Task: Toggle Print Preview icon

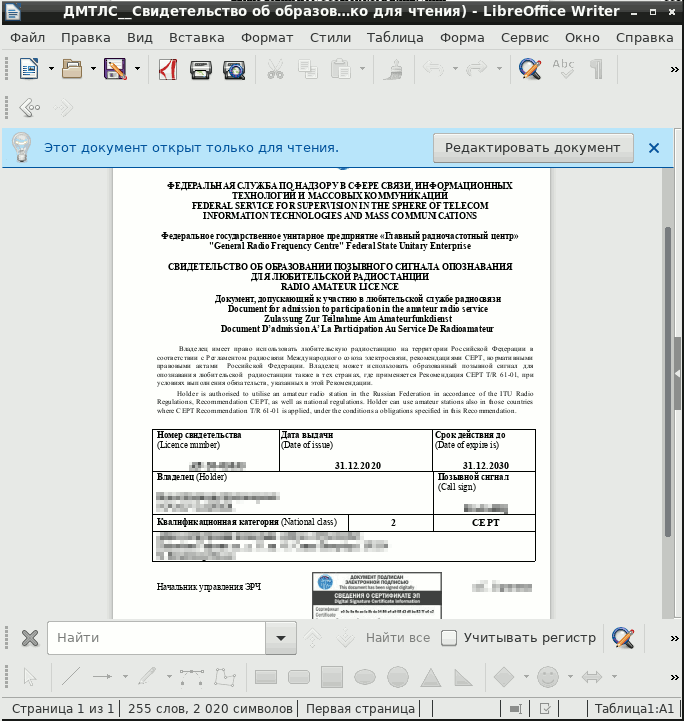Action: point(234,70)
